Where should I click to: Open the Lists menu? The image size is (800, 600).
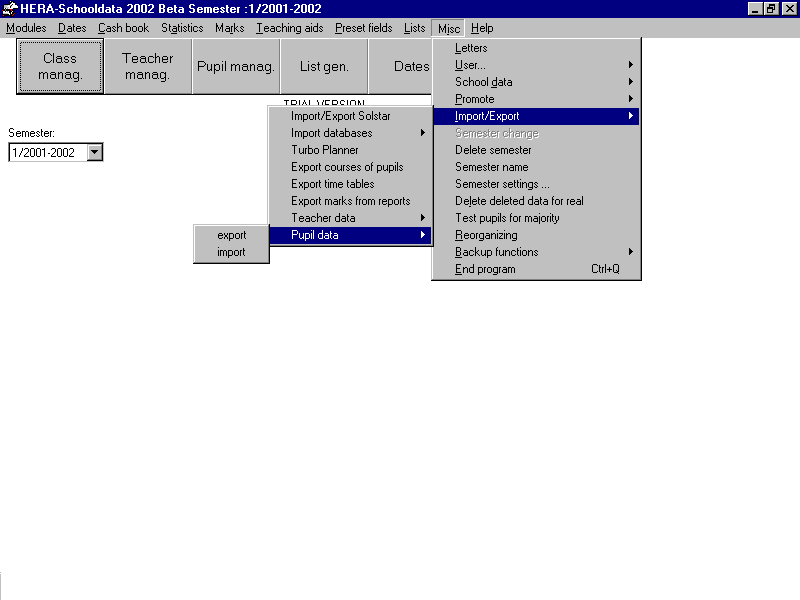pos(414,28)
